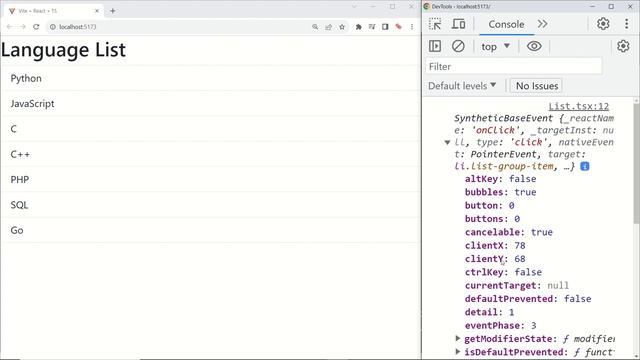Image resolution: width=640 pixels, height=360 pixels.
Task: Toggle the console sidebar
Action: [435, 46]
